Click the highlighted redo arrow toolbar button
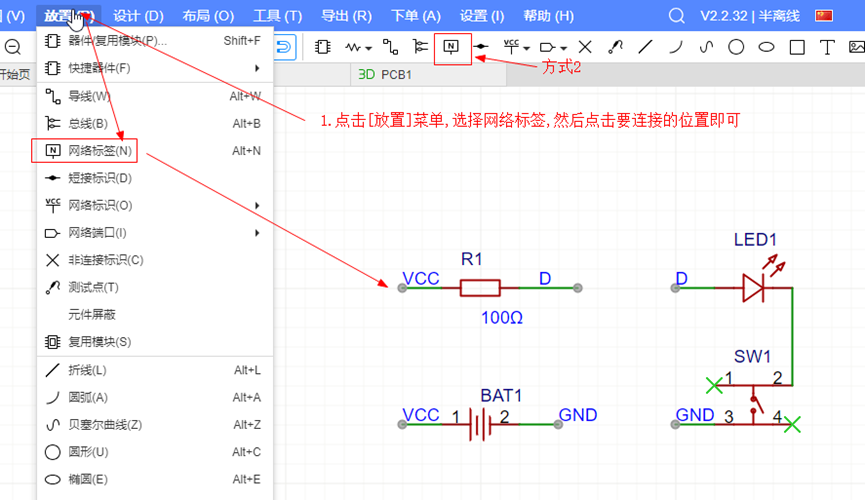Image resolution: width=865 pixels, height=500 pixels. (285, 47)
